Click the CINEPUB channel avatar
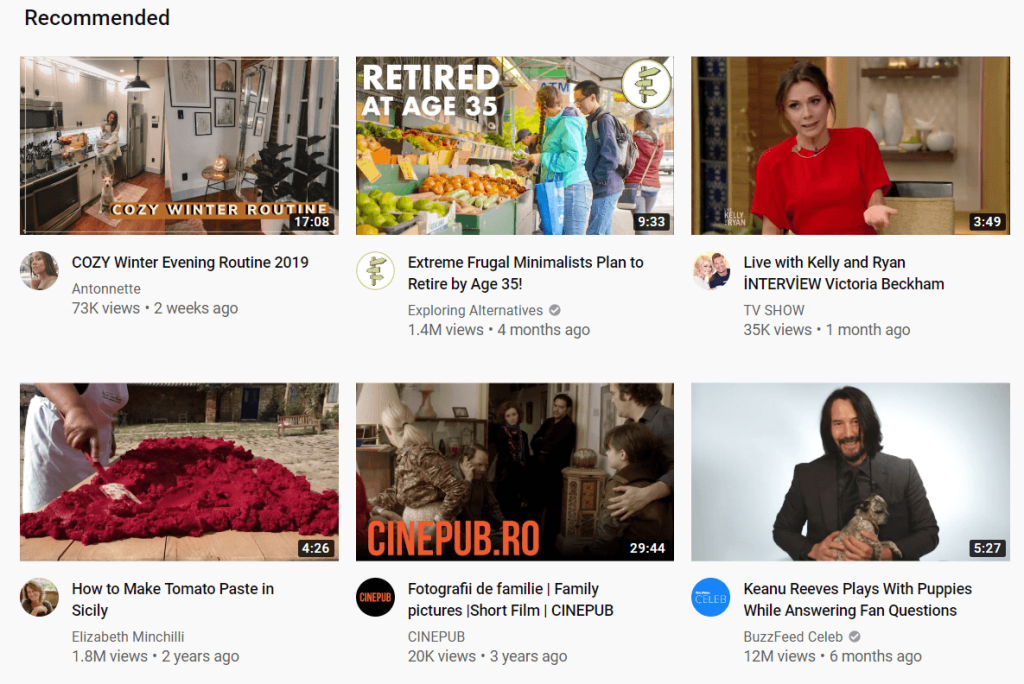Screen dimensions: 1024x684 (x=375, y=597)
